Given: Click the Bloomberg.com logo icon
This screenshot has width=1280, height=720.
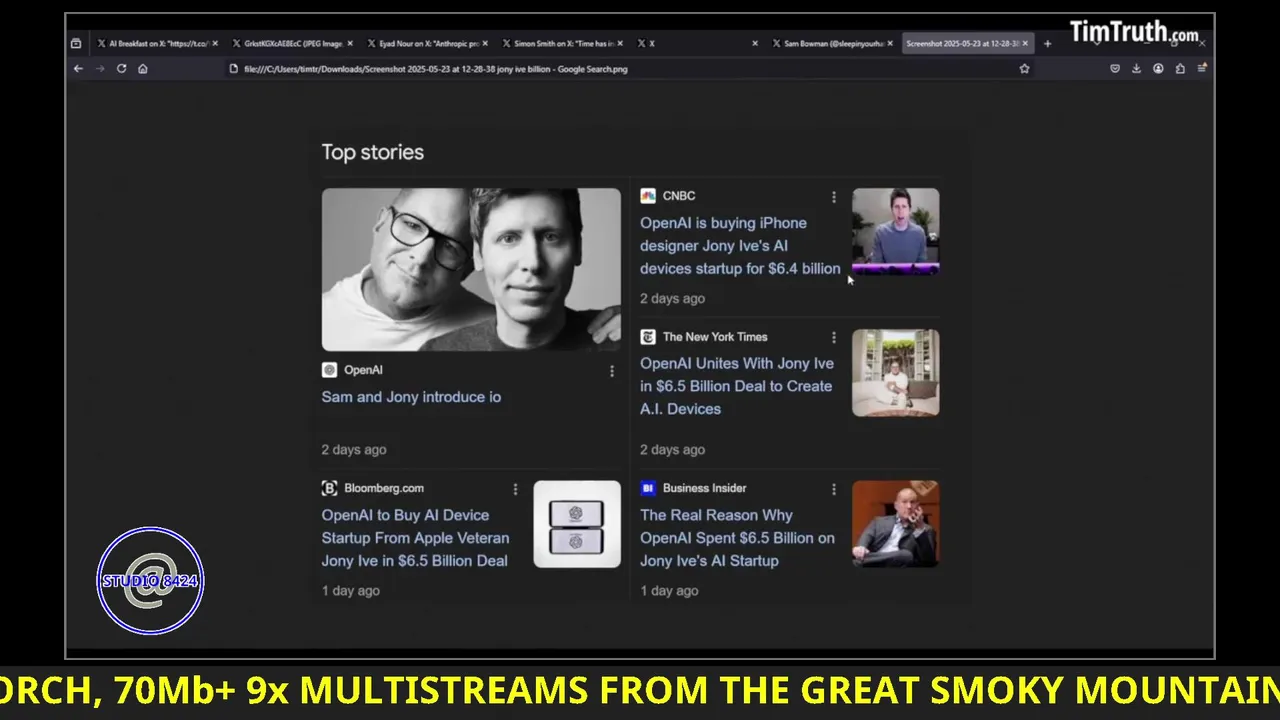Looking at the screenshot, I should (x=329, y=488).
